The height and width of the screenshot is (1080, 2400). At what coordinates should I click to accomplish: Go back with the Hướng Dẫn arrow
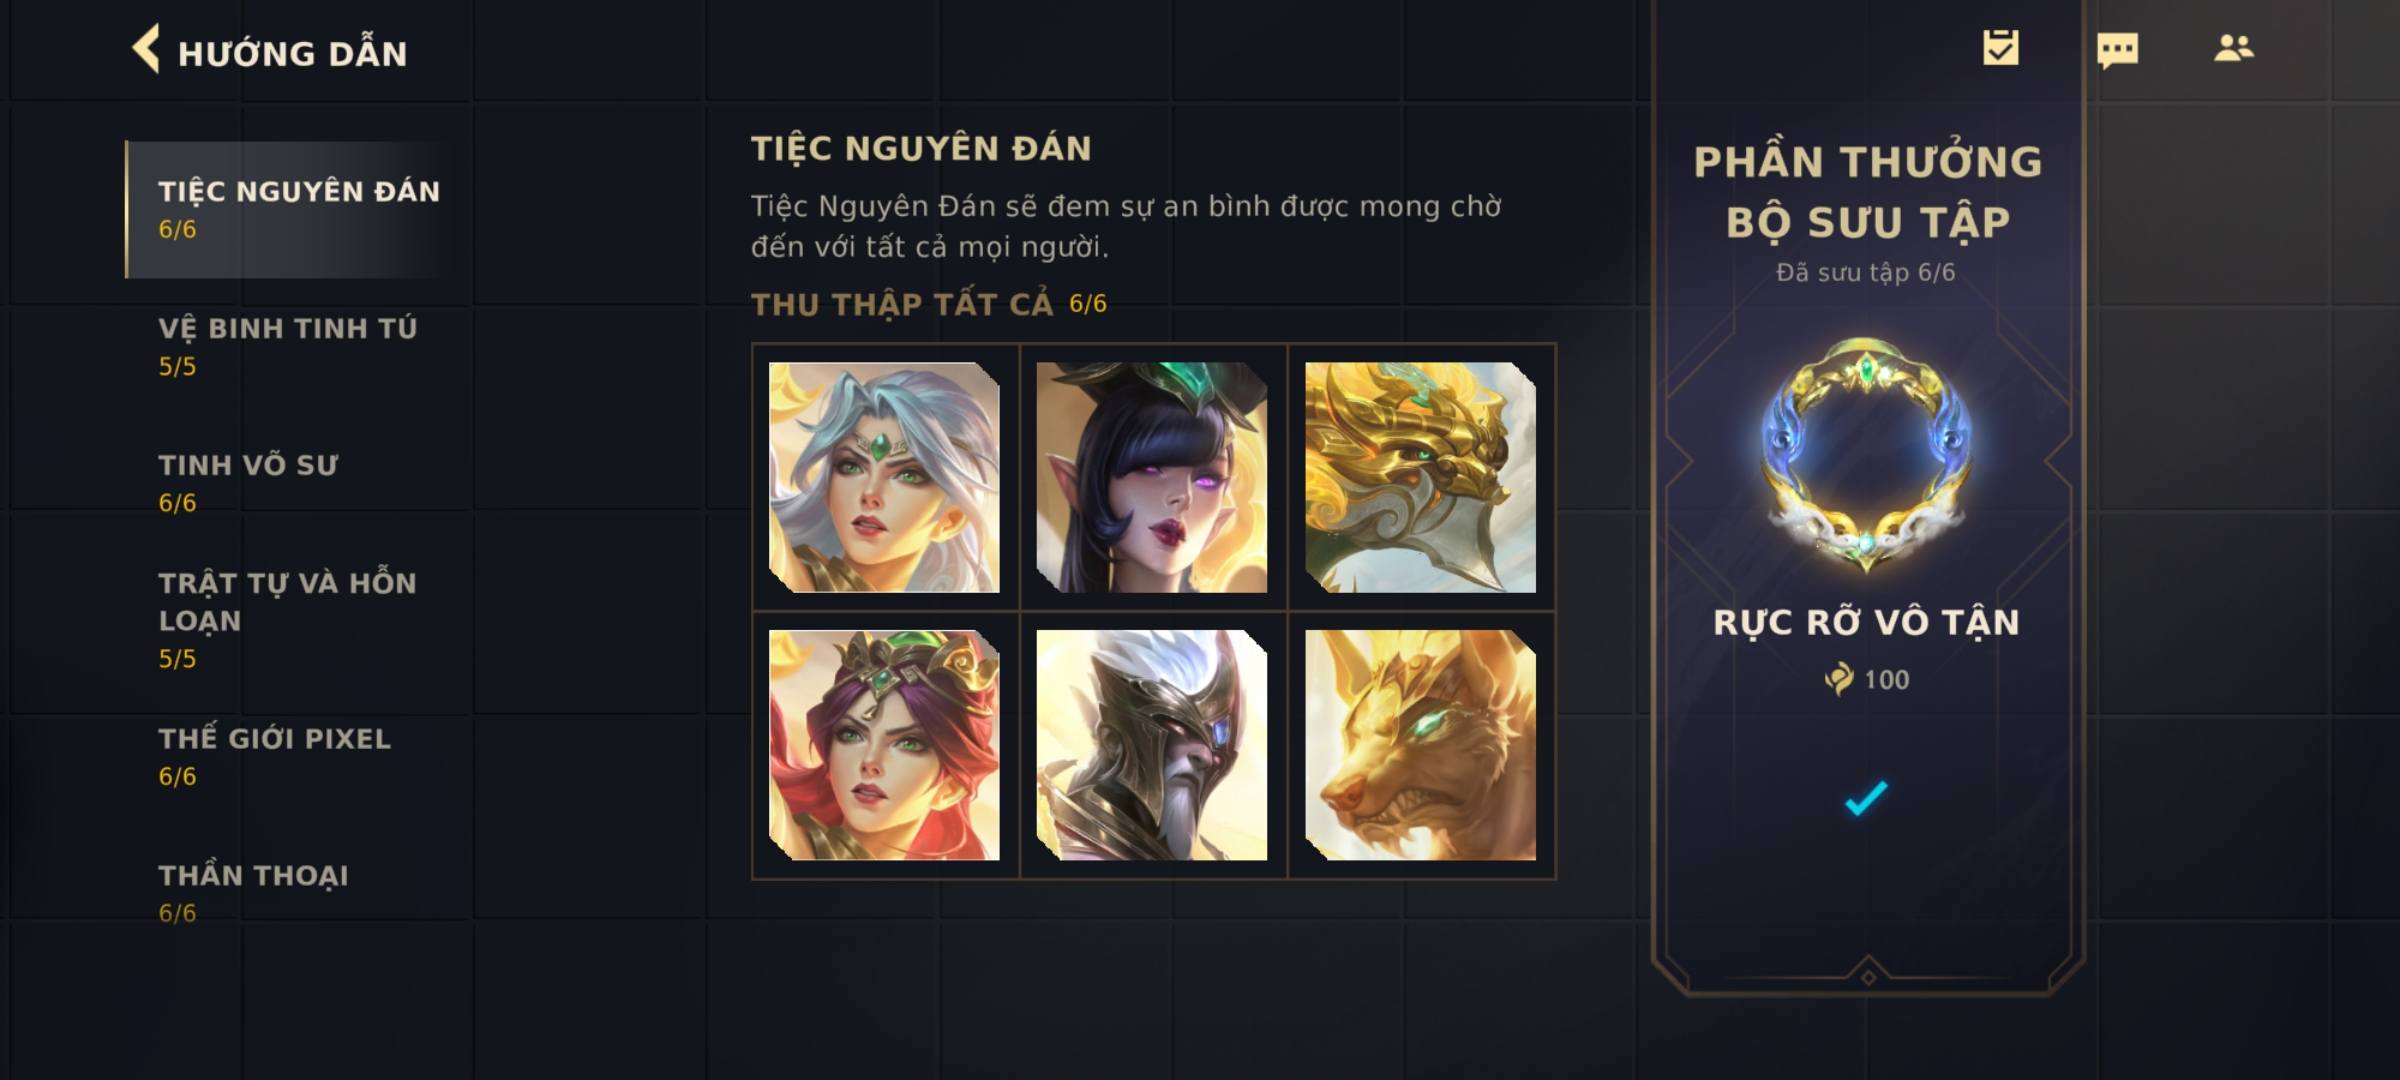click(146, 49)
